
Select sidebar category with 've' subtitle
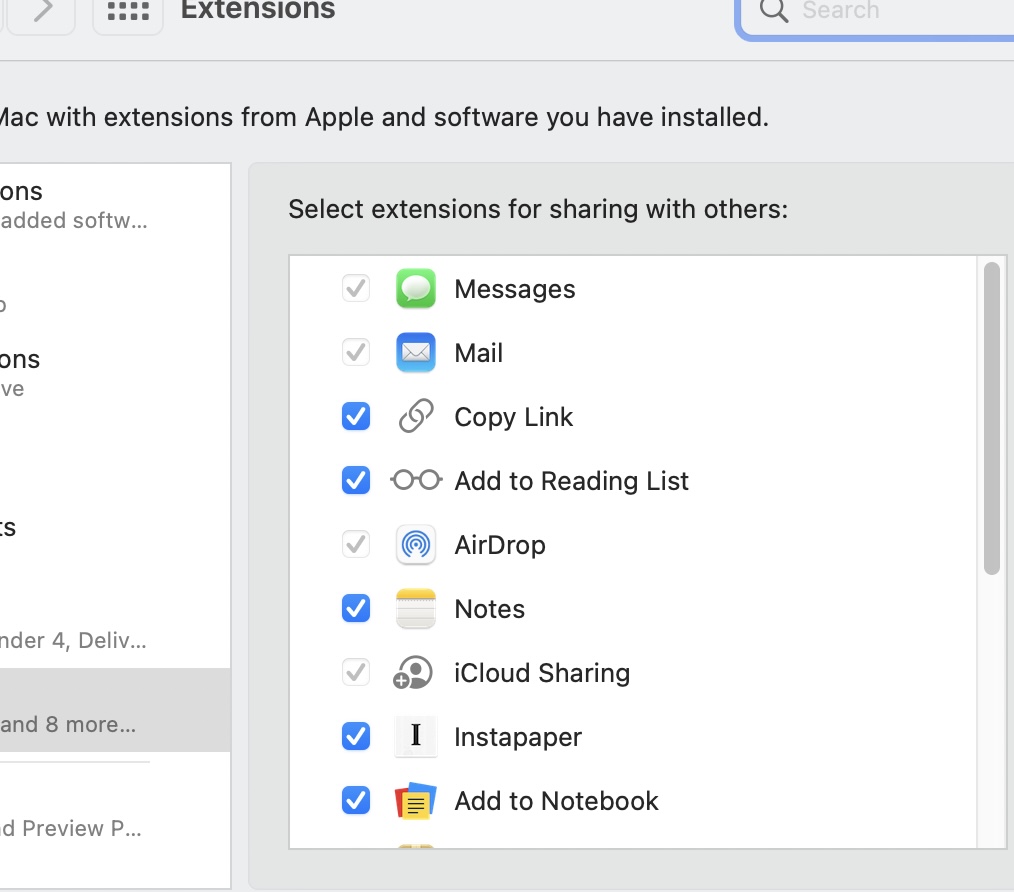tap(115, 374)
